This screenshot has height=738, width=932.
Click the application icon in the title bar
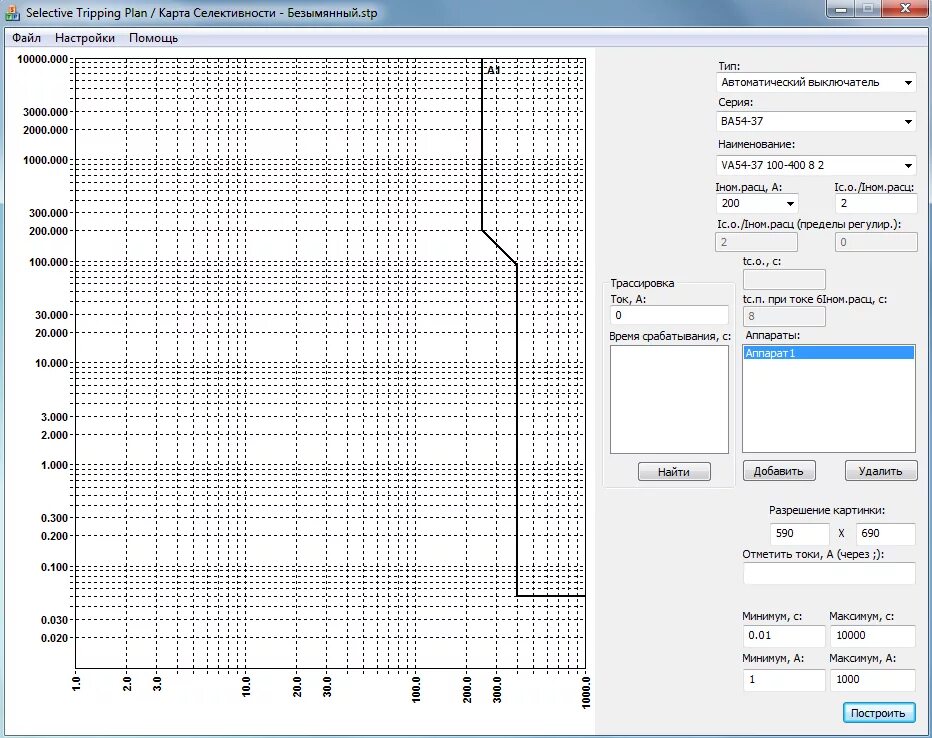(x=12, y=12)
